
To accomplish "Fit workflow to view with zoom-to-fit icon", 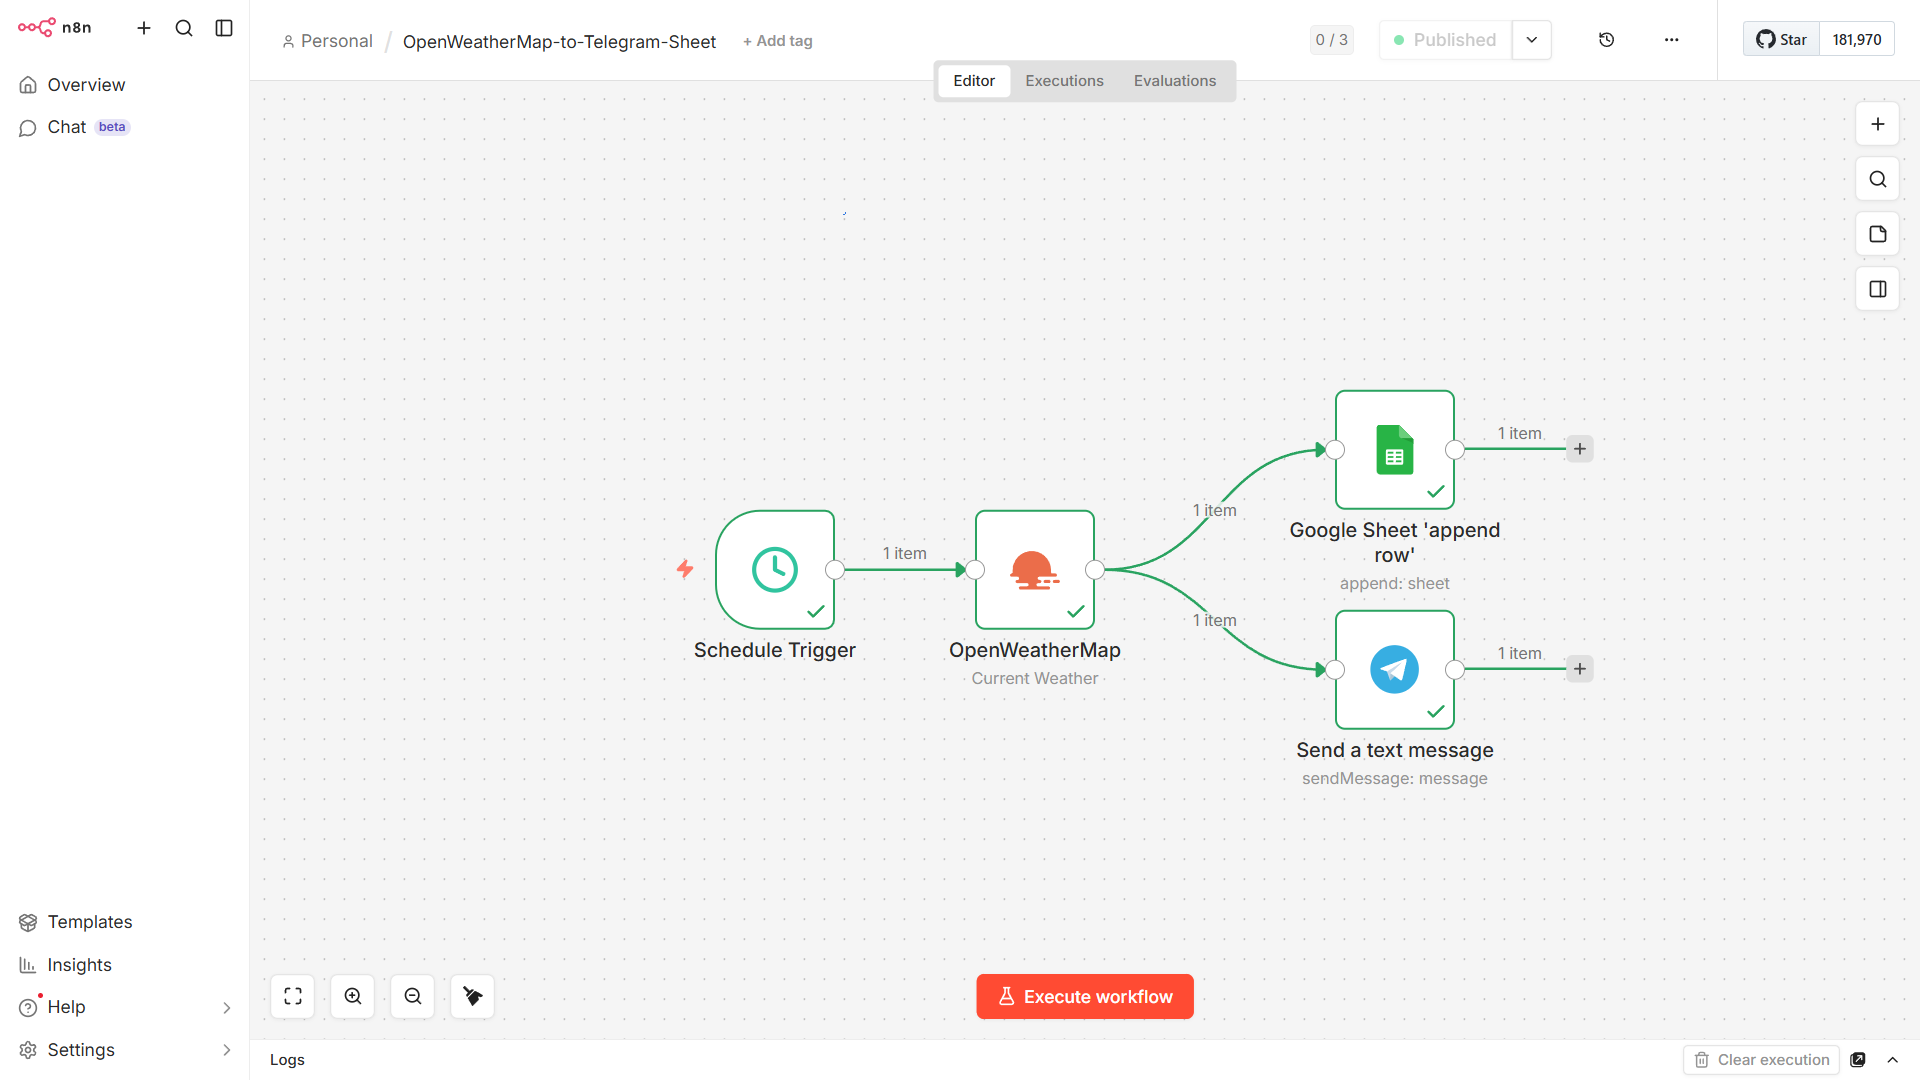I will click(293, 996).
